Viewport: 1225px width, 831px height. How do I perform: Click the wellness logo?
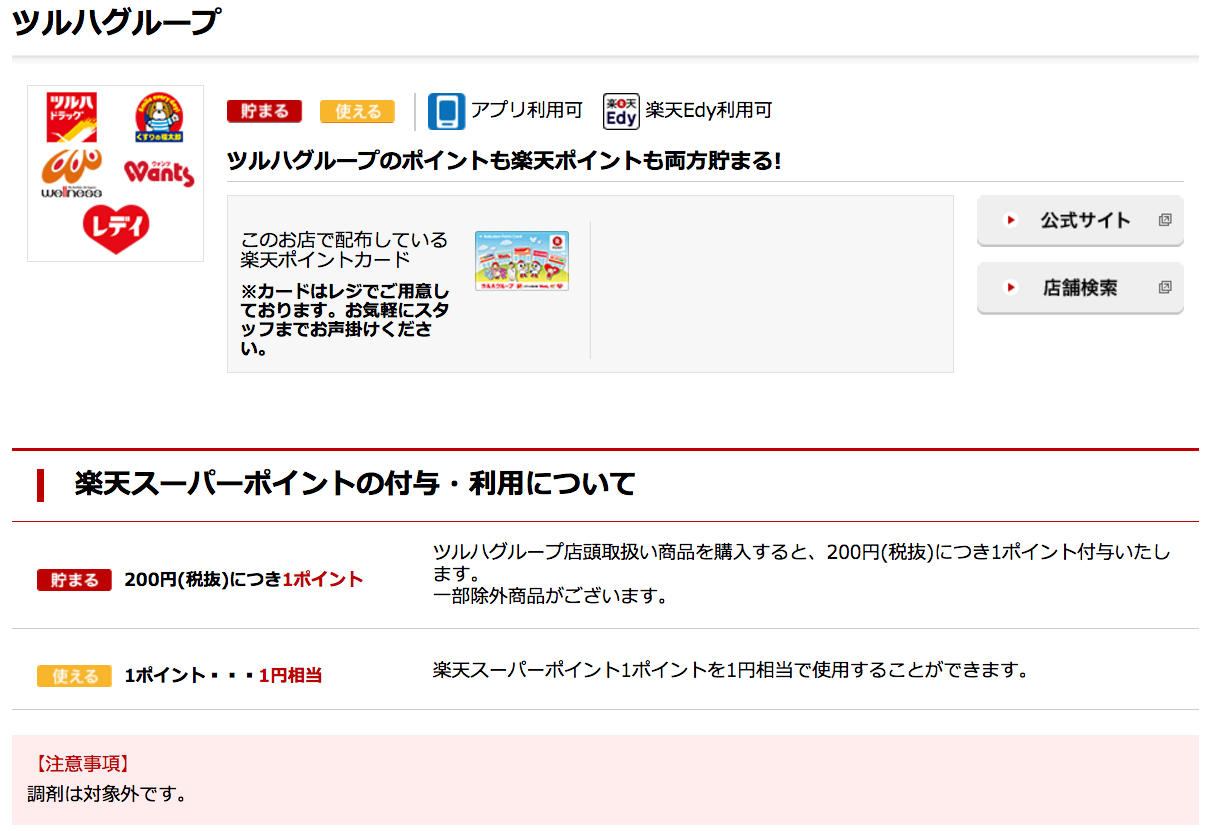pos(71,174)
